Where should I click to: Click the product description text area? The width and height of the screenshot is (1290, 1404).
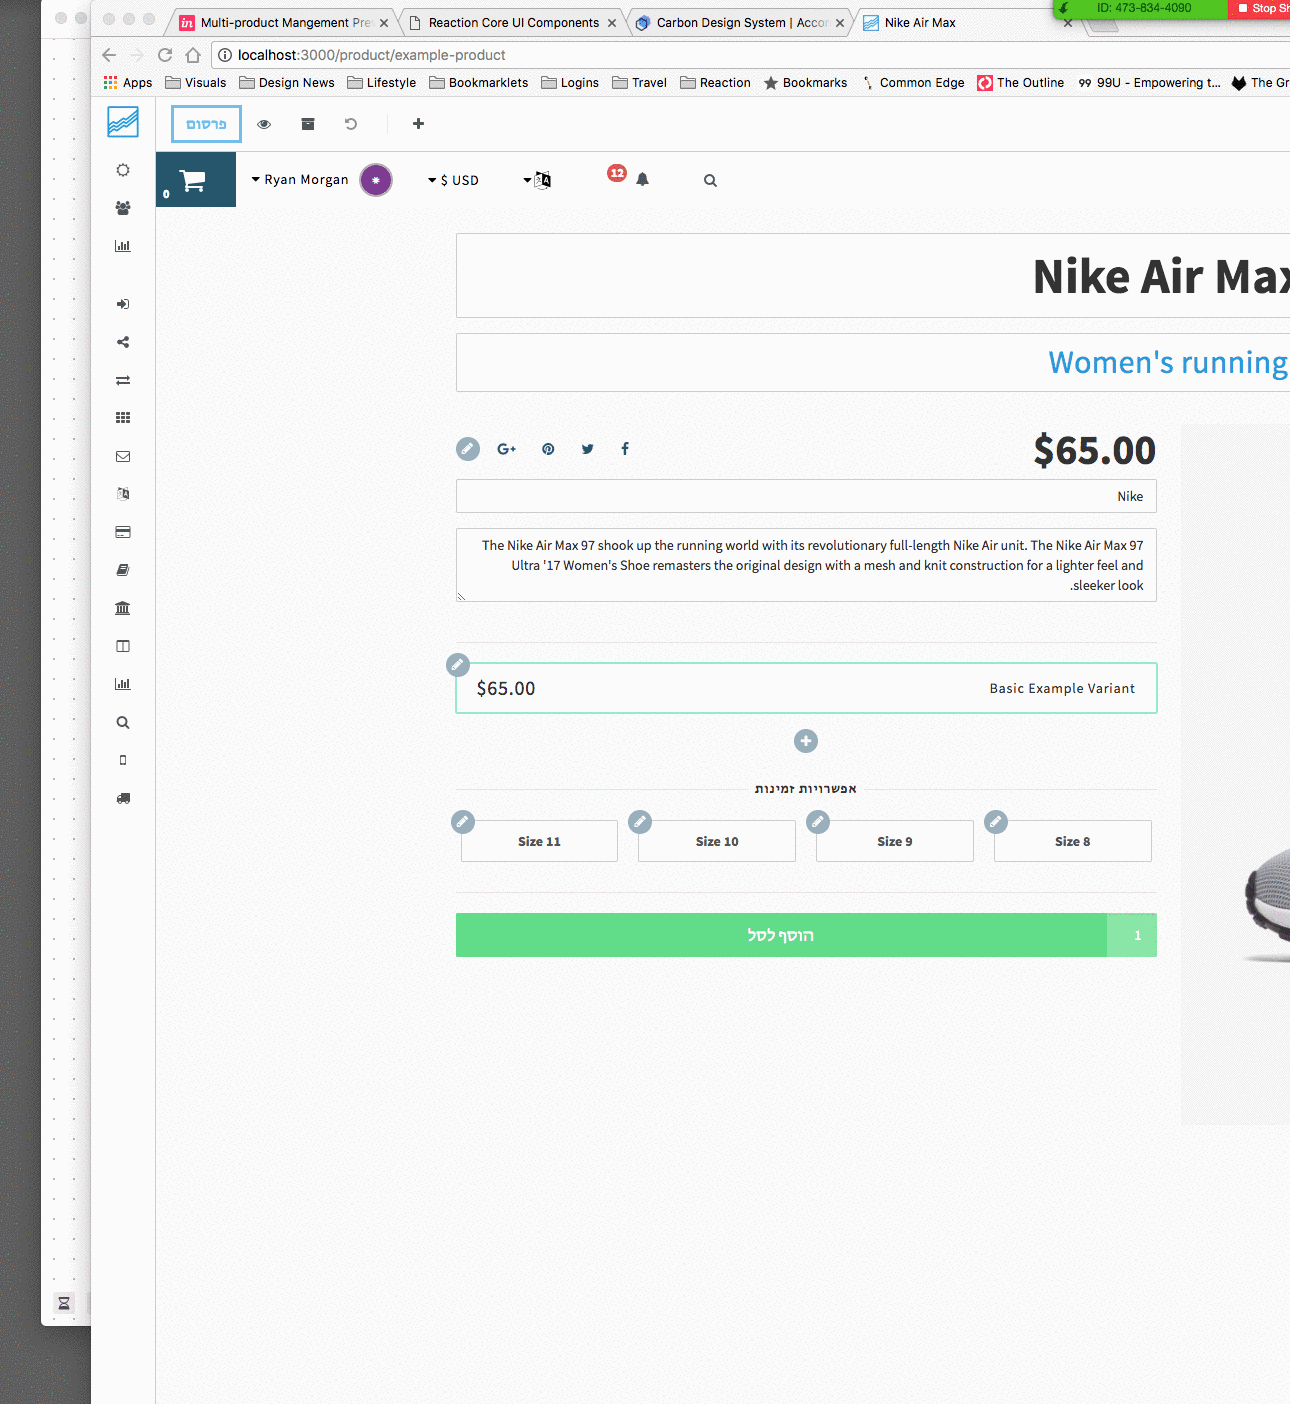click(806, 565)
